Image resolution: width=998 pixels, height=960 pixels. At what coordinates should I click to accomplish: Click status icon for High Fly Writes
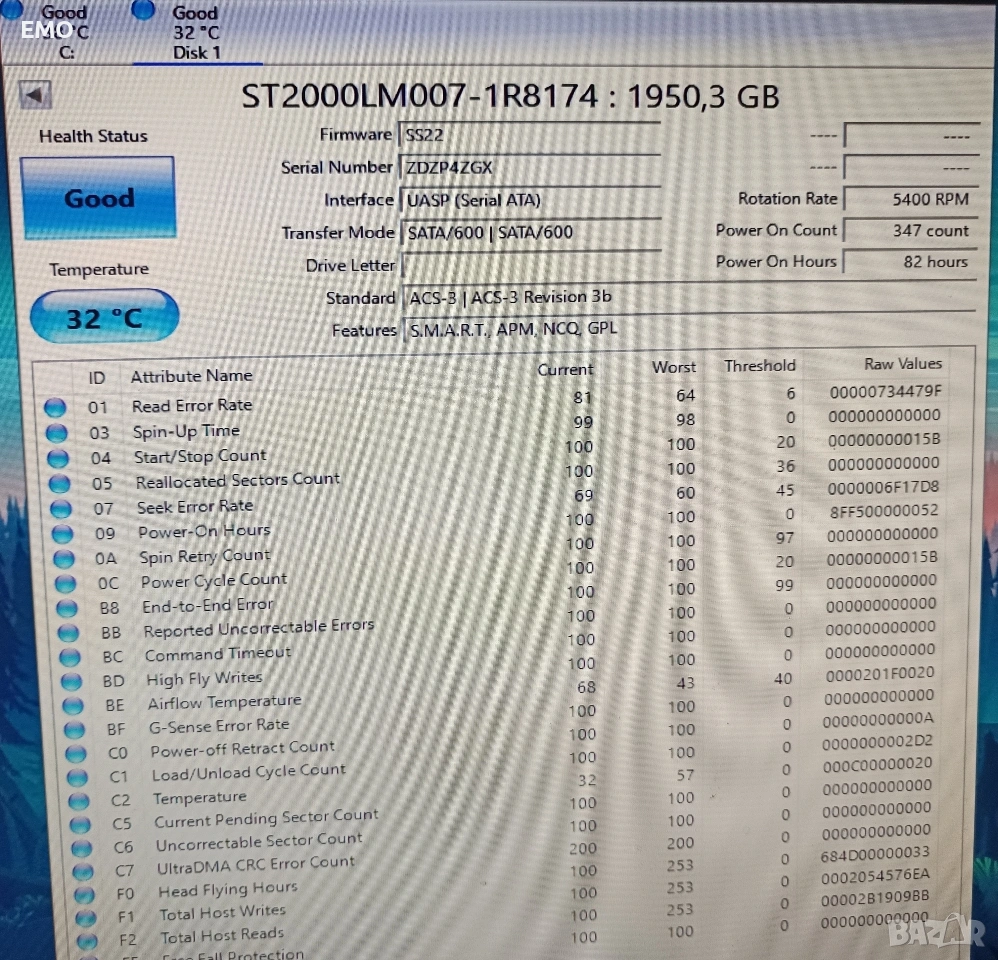pos(71,681)
